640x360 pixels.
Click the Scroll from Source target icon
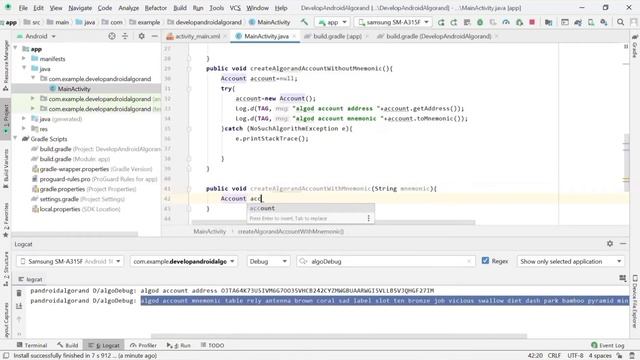[x=112, y=36]
